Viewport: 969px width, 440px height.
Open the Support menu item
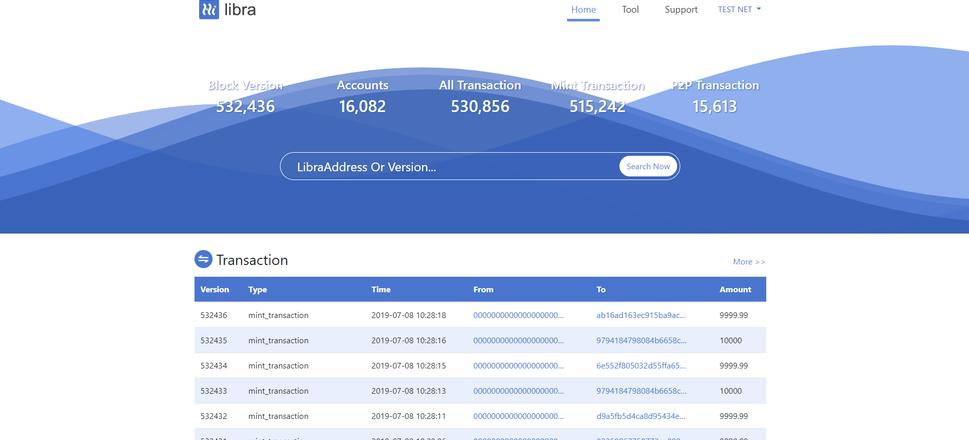tap(681, 9)
